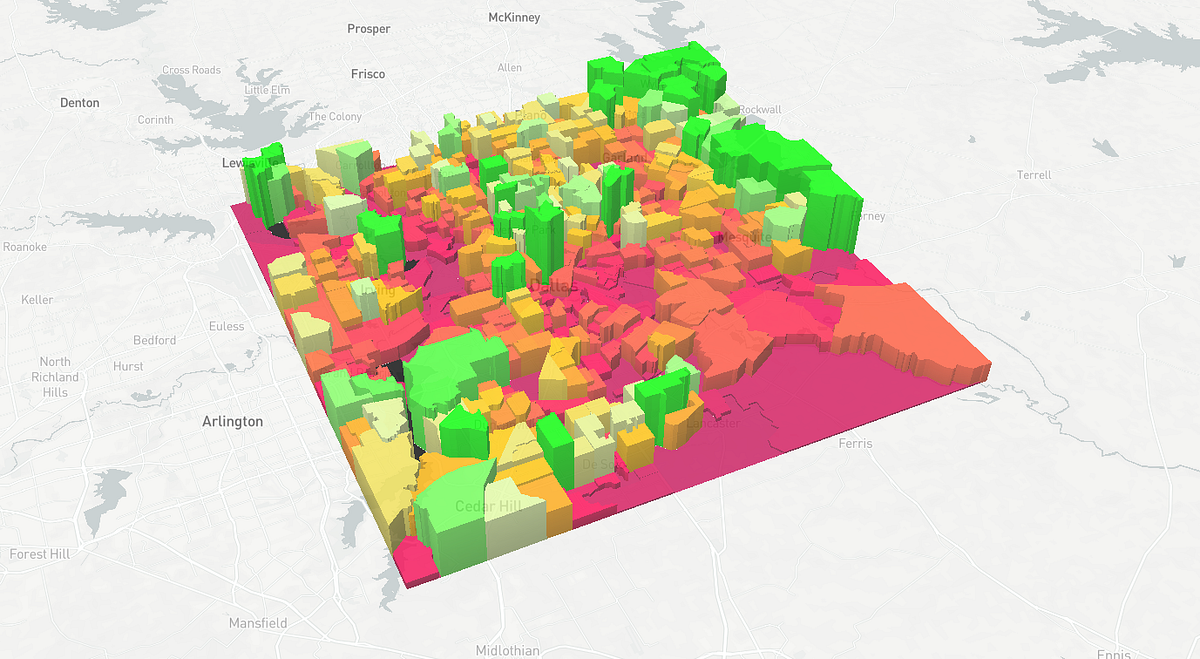This screenshot has height=659, width=1200.
Task: Click the Arlington city label
Action: pyautogui.click(x=233, y=421)
